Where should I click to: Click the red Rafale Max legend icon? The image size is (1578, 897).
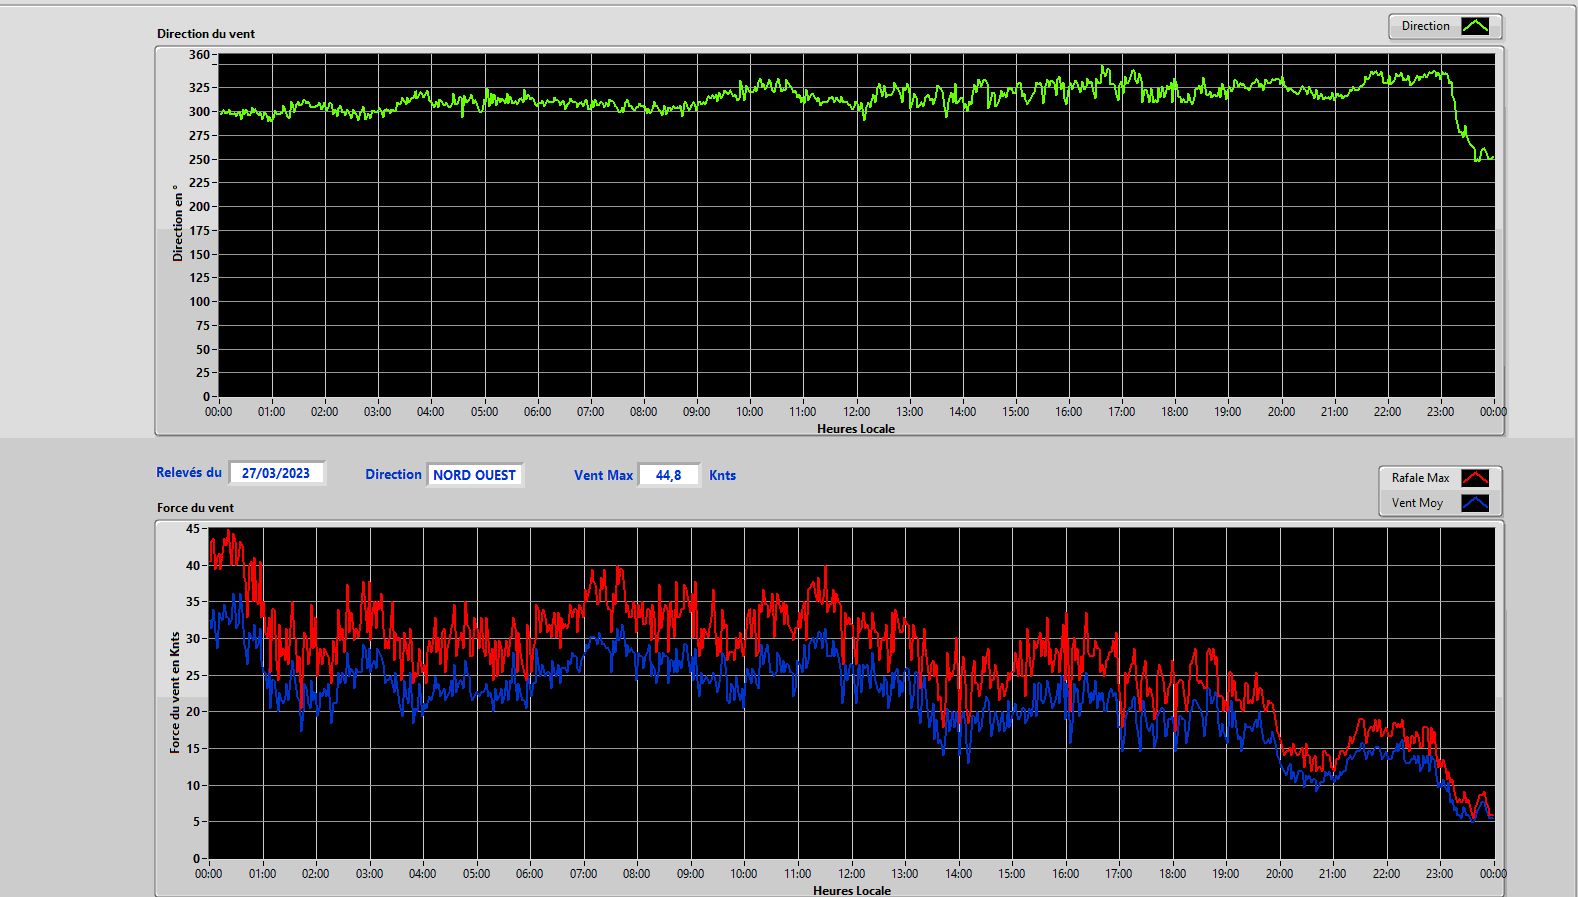(x=1475, y=478)
